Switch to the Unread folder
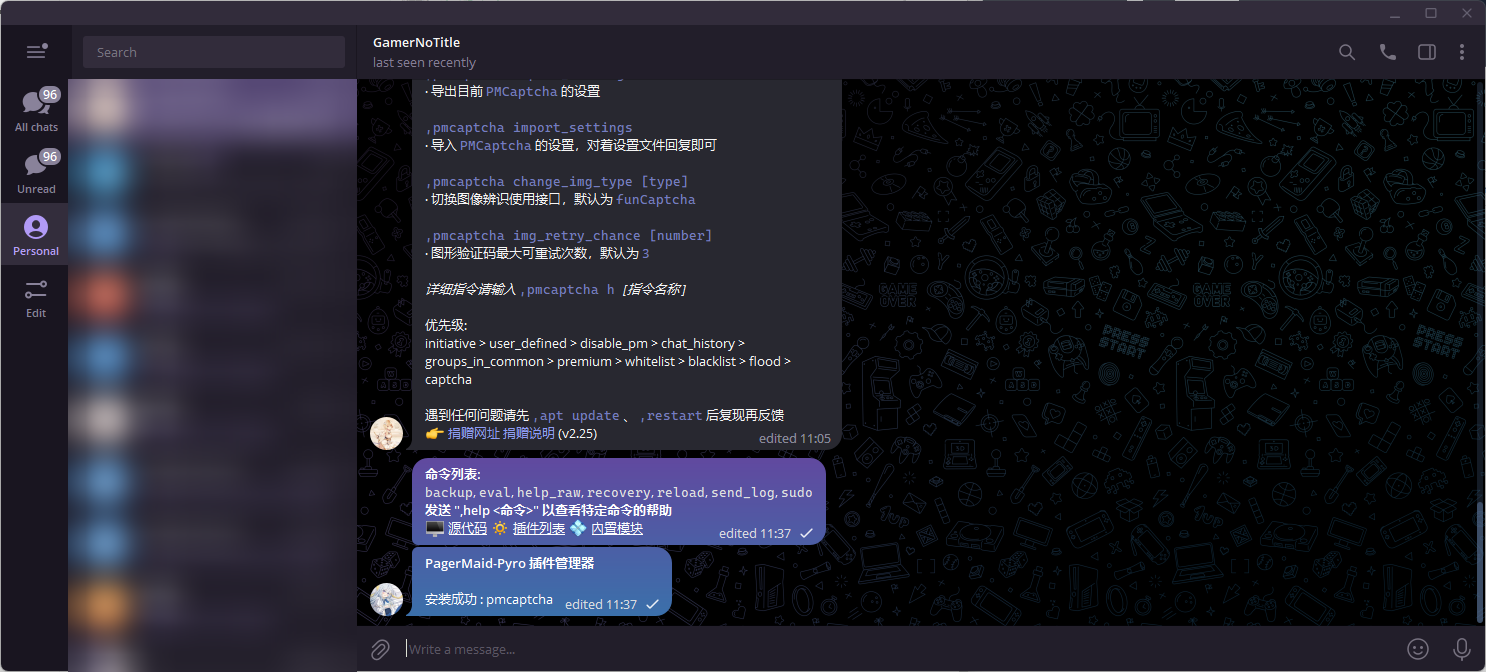The height and width of the screenshot is (672, 1486). click(36, 172)
